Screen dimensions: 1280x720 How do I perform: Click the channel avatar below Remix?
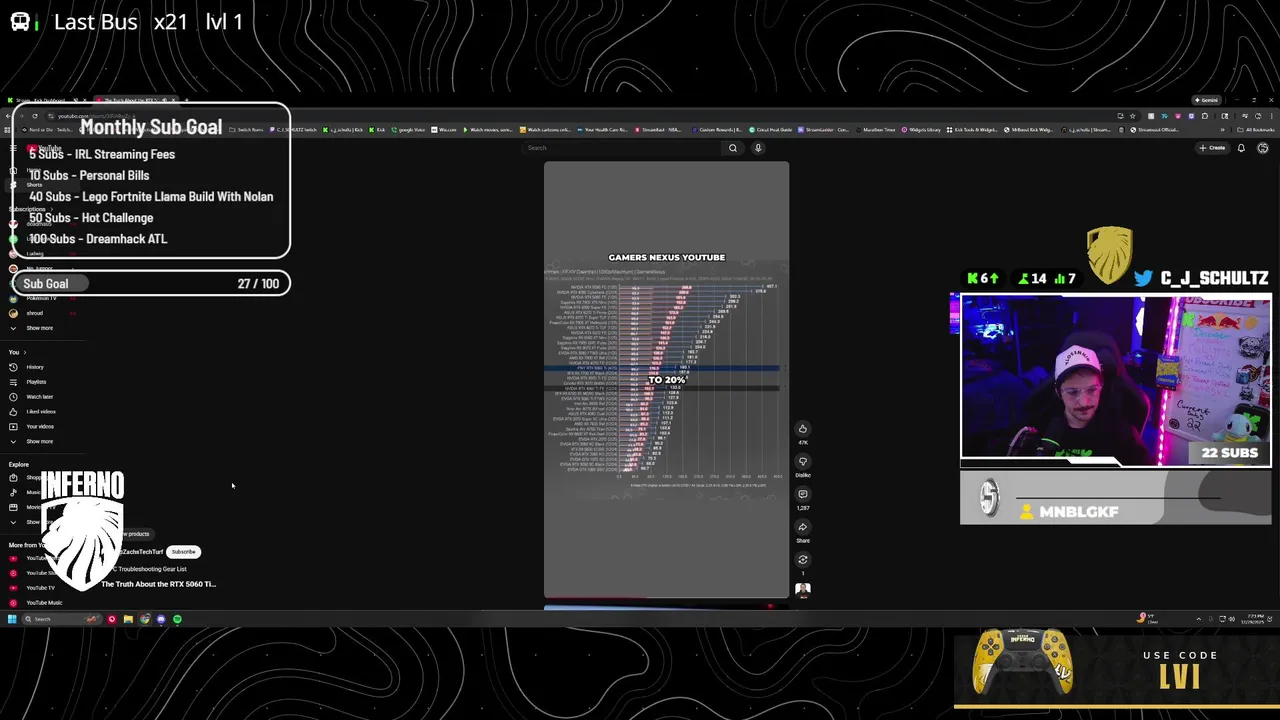(803, 590)
